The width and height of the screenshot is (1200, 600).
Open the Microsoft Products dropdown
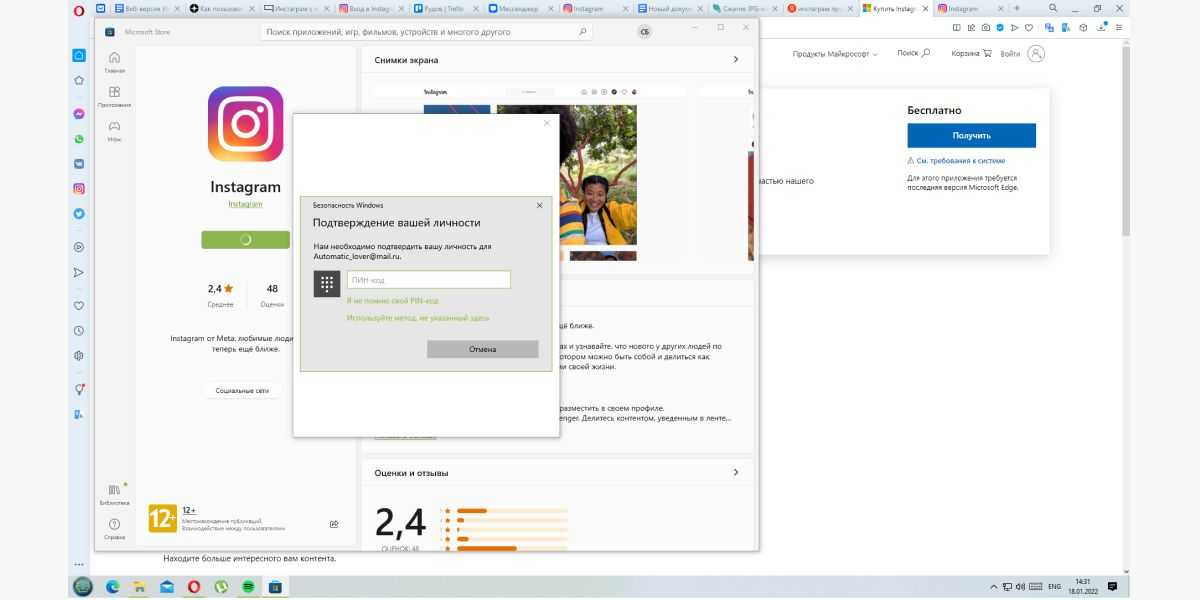835,54
